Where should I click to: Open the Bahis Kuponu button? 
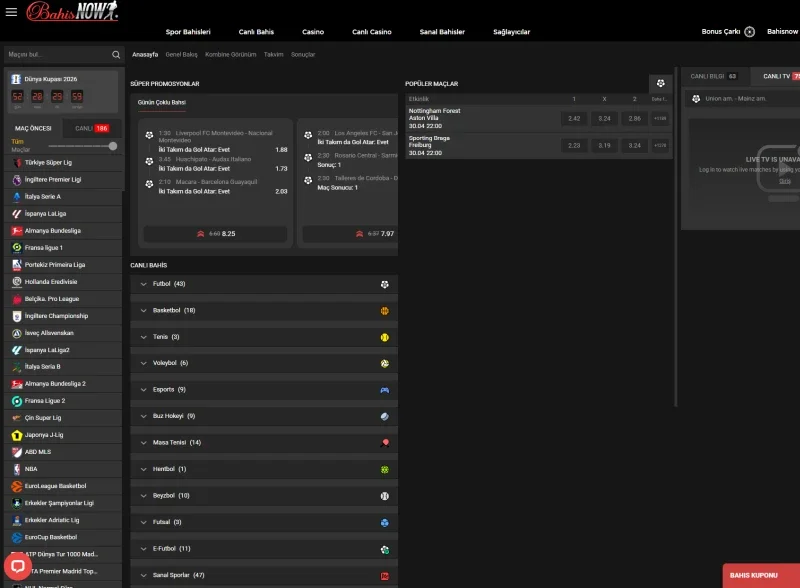[x=761, y=576]
